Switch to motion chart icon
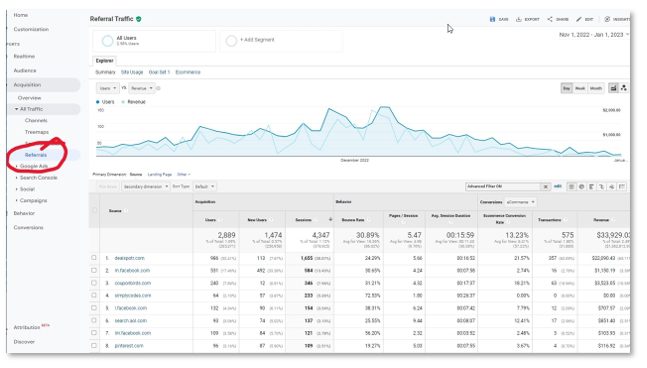Viewport: 647px width, 368px height. tap(623, 88)
